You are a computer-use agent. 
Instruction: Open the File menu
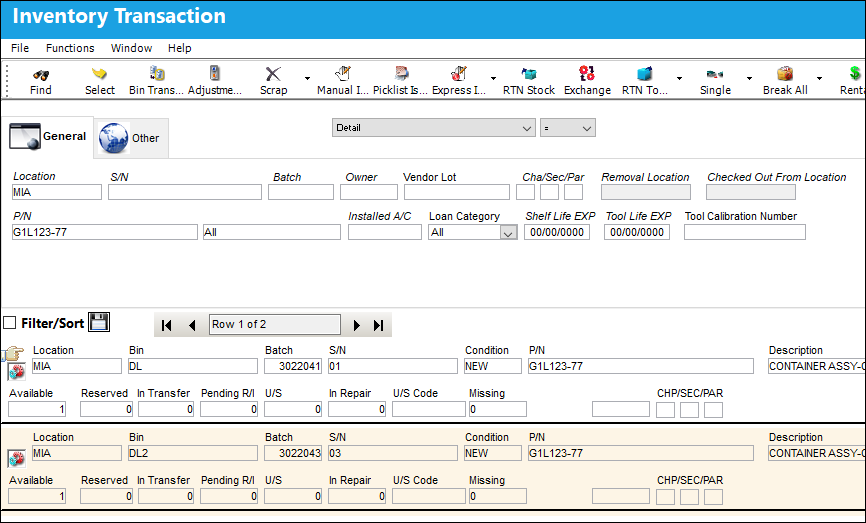(20, 48)
